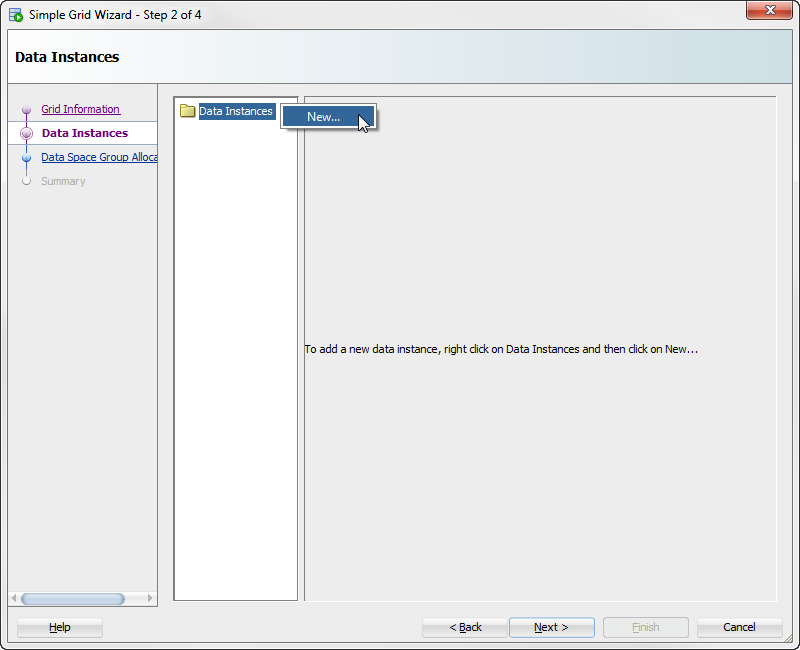Click the Help button
The height and width of the screenshot is (650, 800).
click(60, 627)
